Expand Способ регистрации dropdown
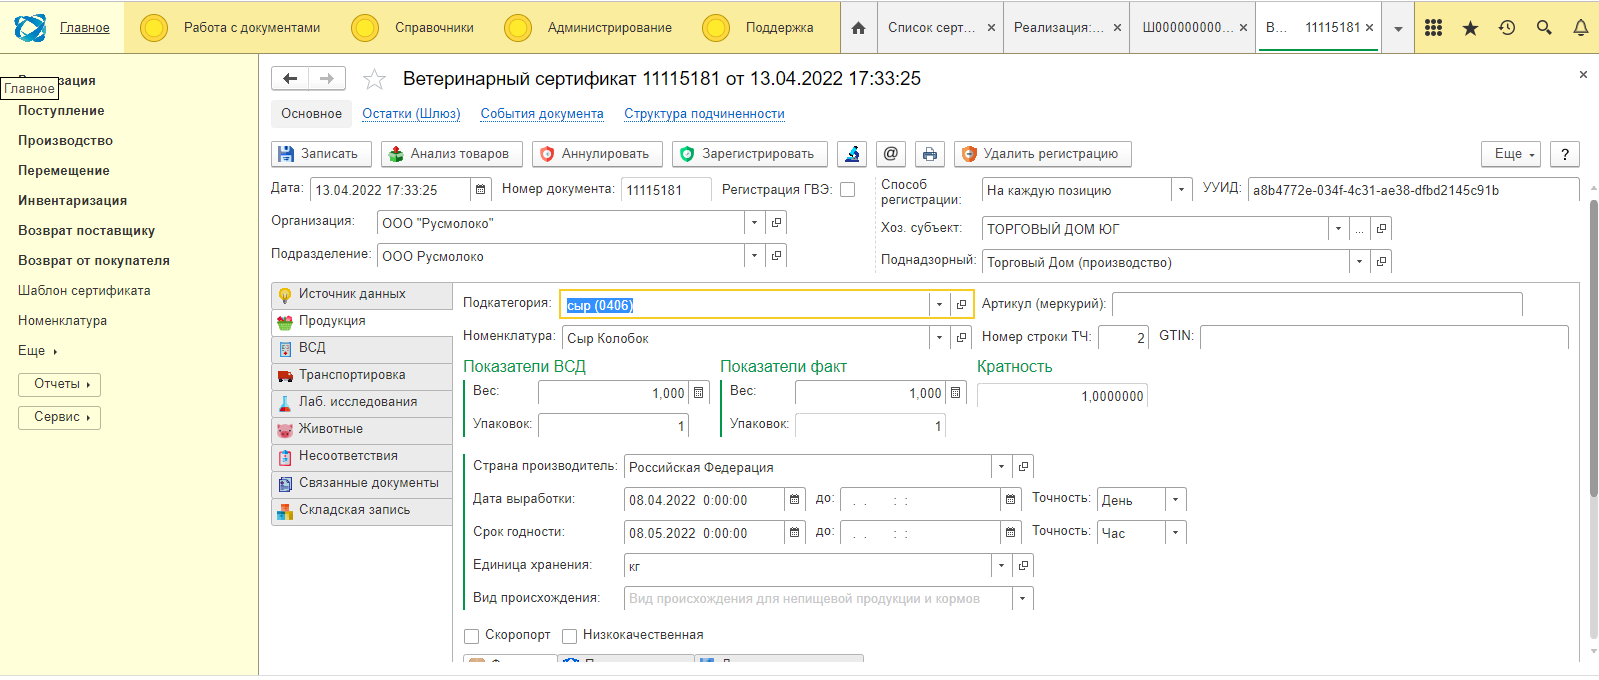 click(x=1181, y=190)
